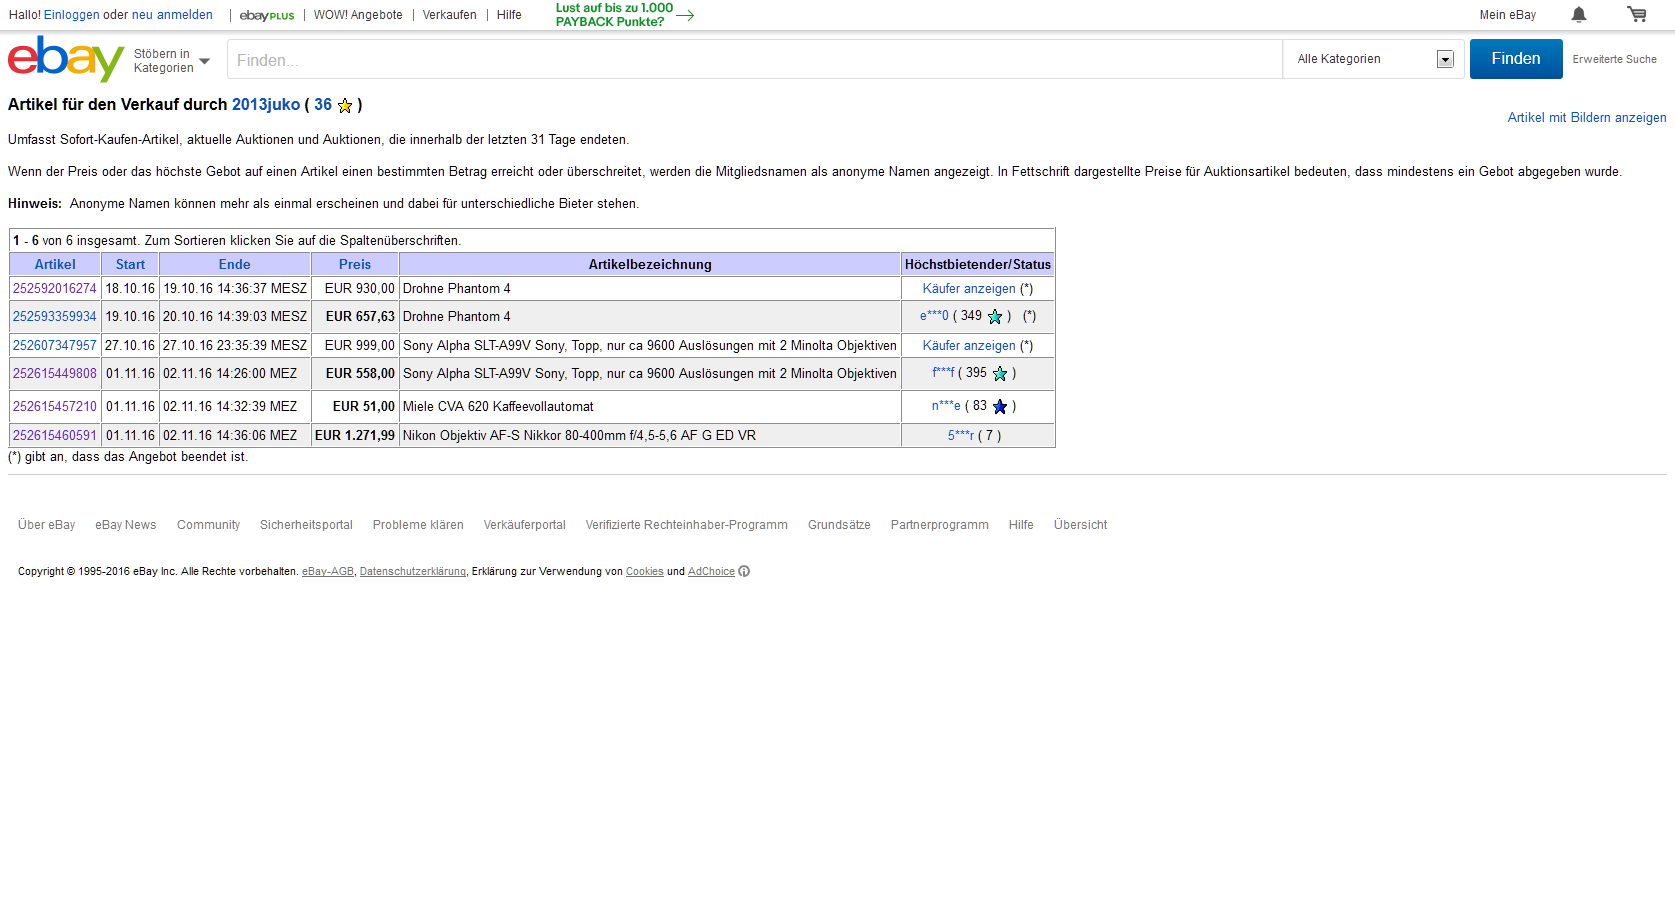The width and height of the screenshot is (1675, 908).
Task: Open item number 252615460591
Action: 55,436
